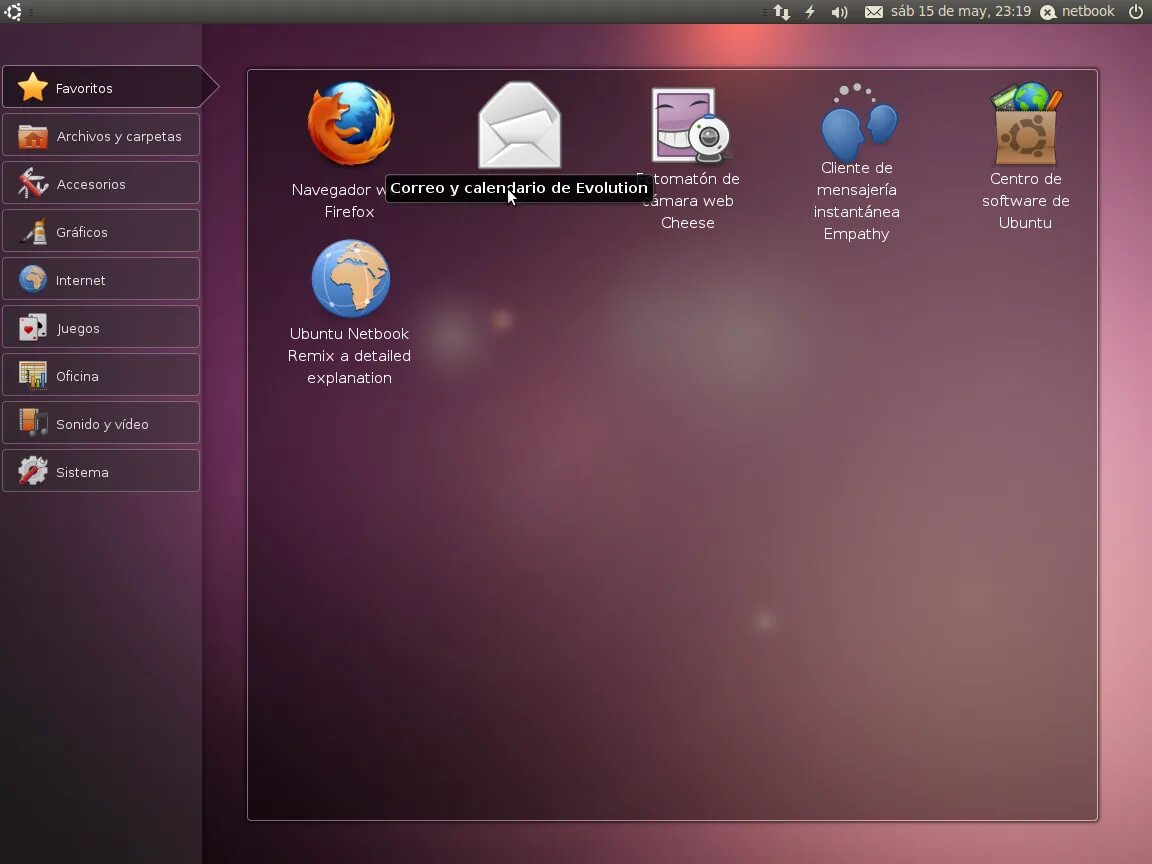Show the Gráficos category
This screenshot has width=1152, height=864.
pyautogui.click(x=101, y=231)
